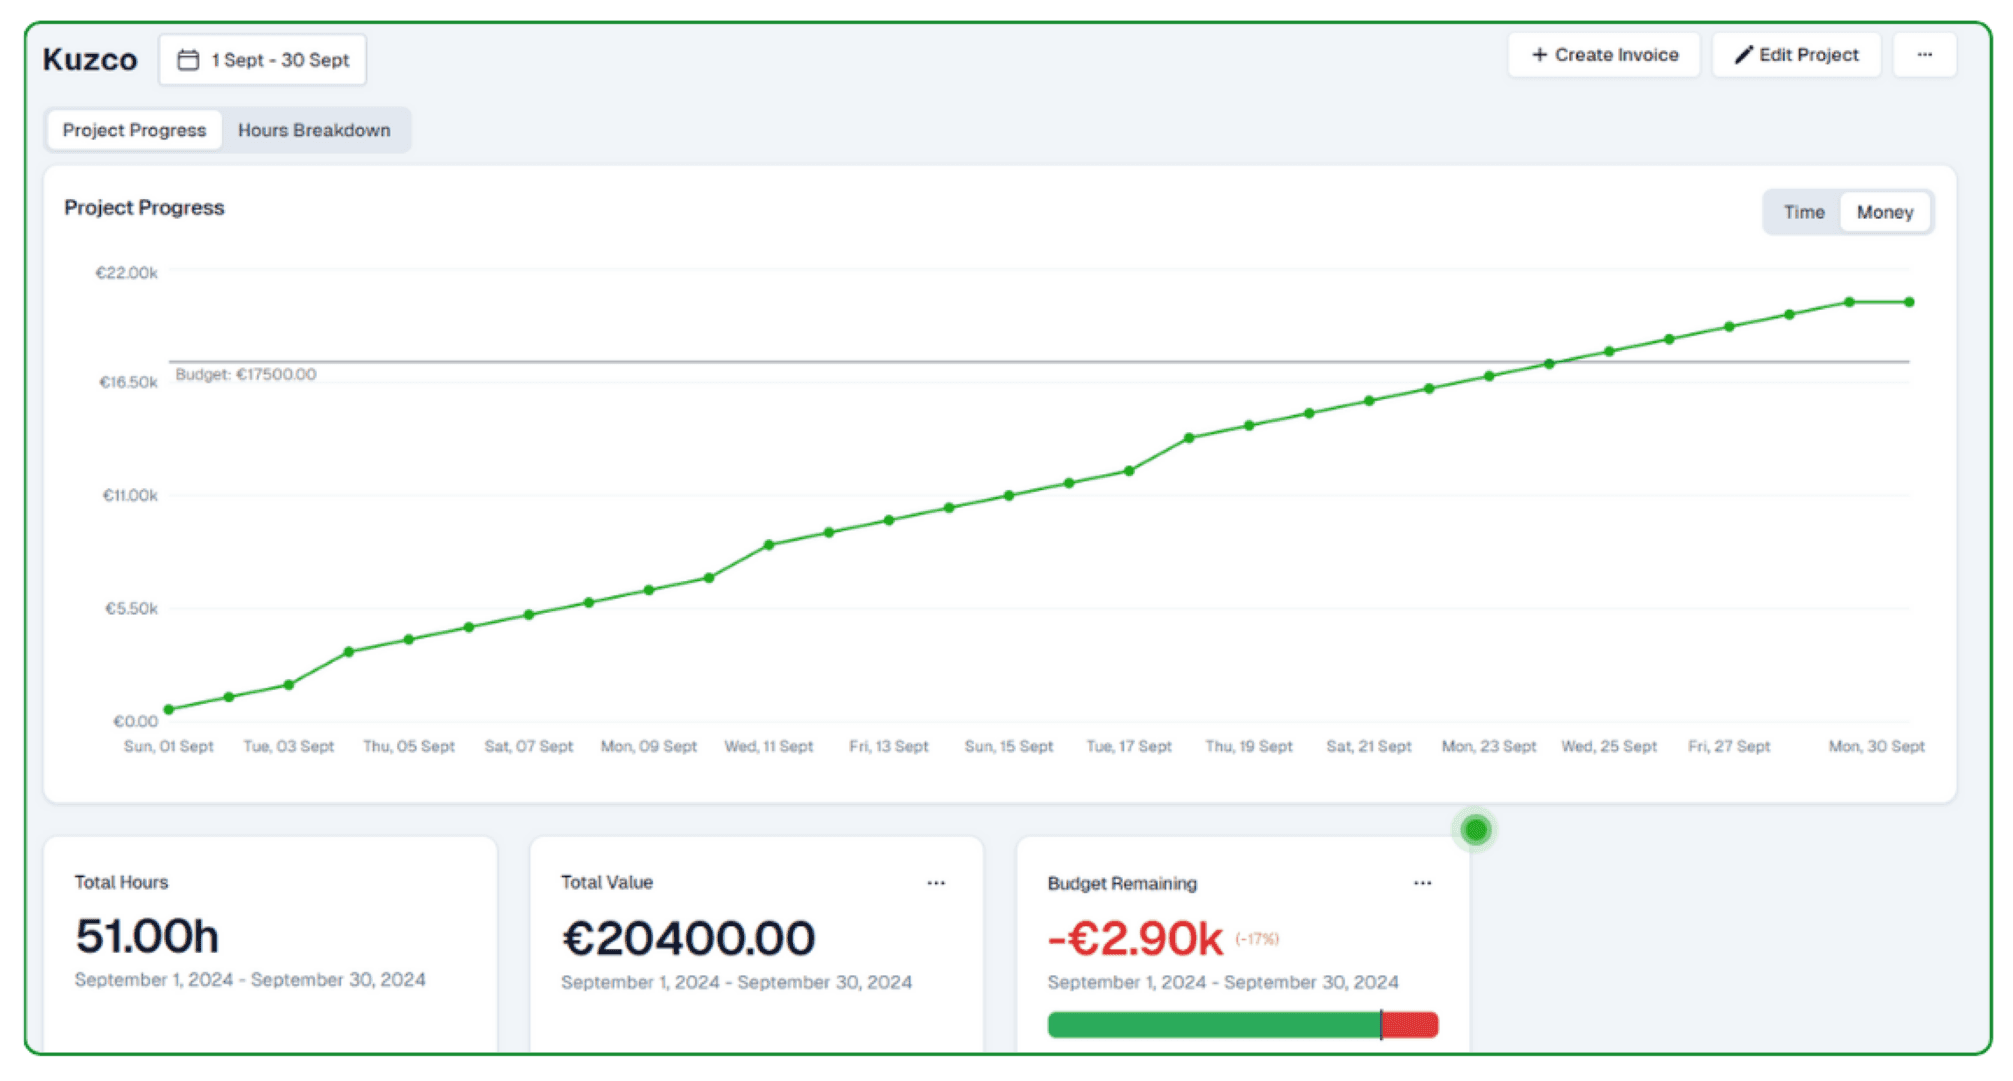The image size is (2013, 1081).
Task: Click the (-17%) percentage label
Action: tap(1257, 939)
